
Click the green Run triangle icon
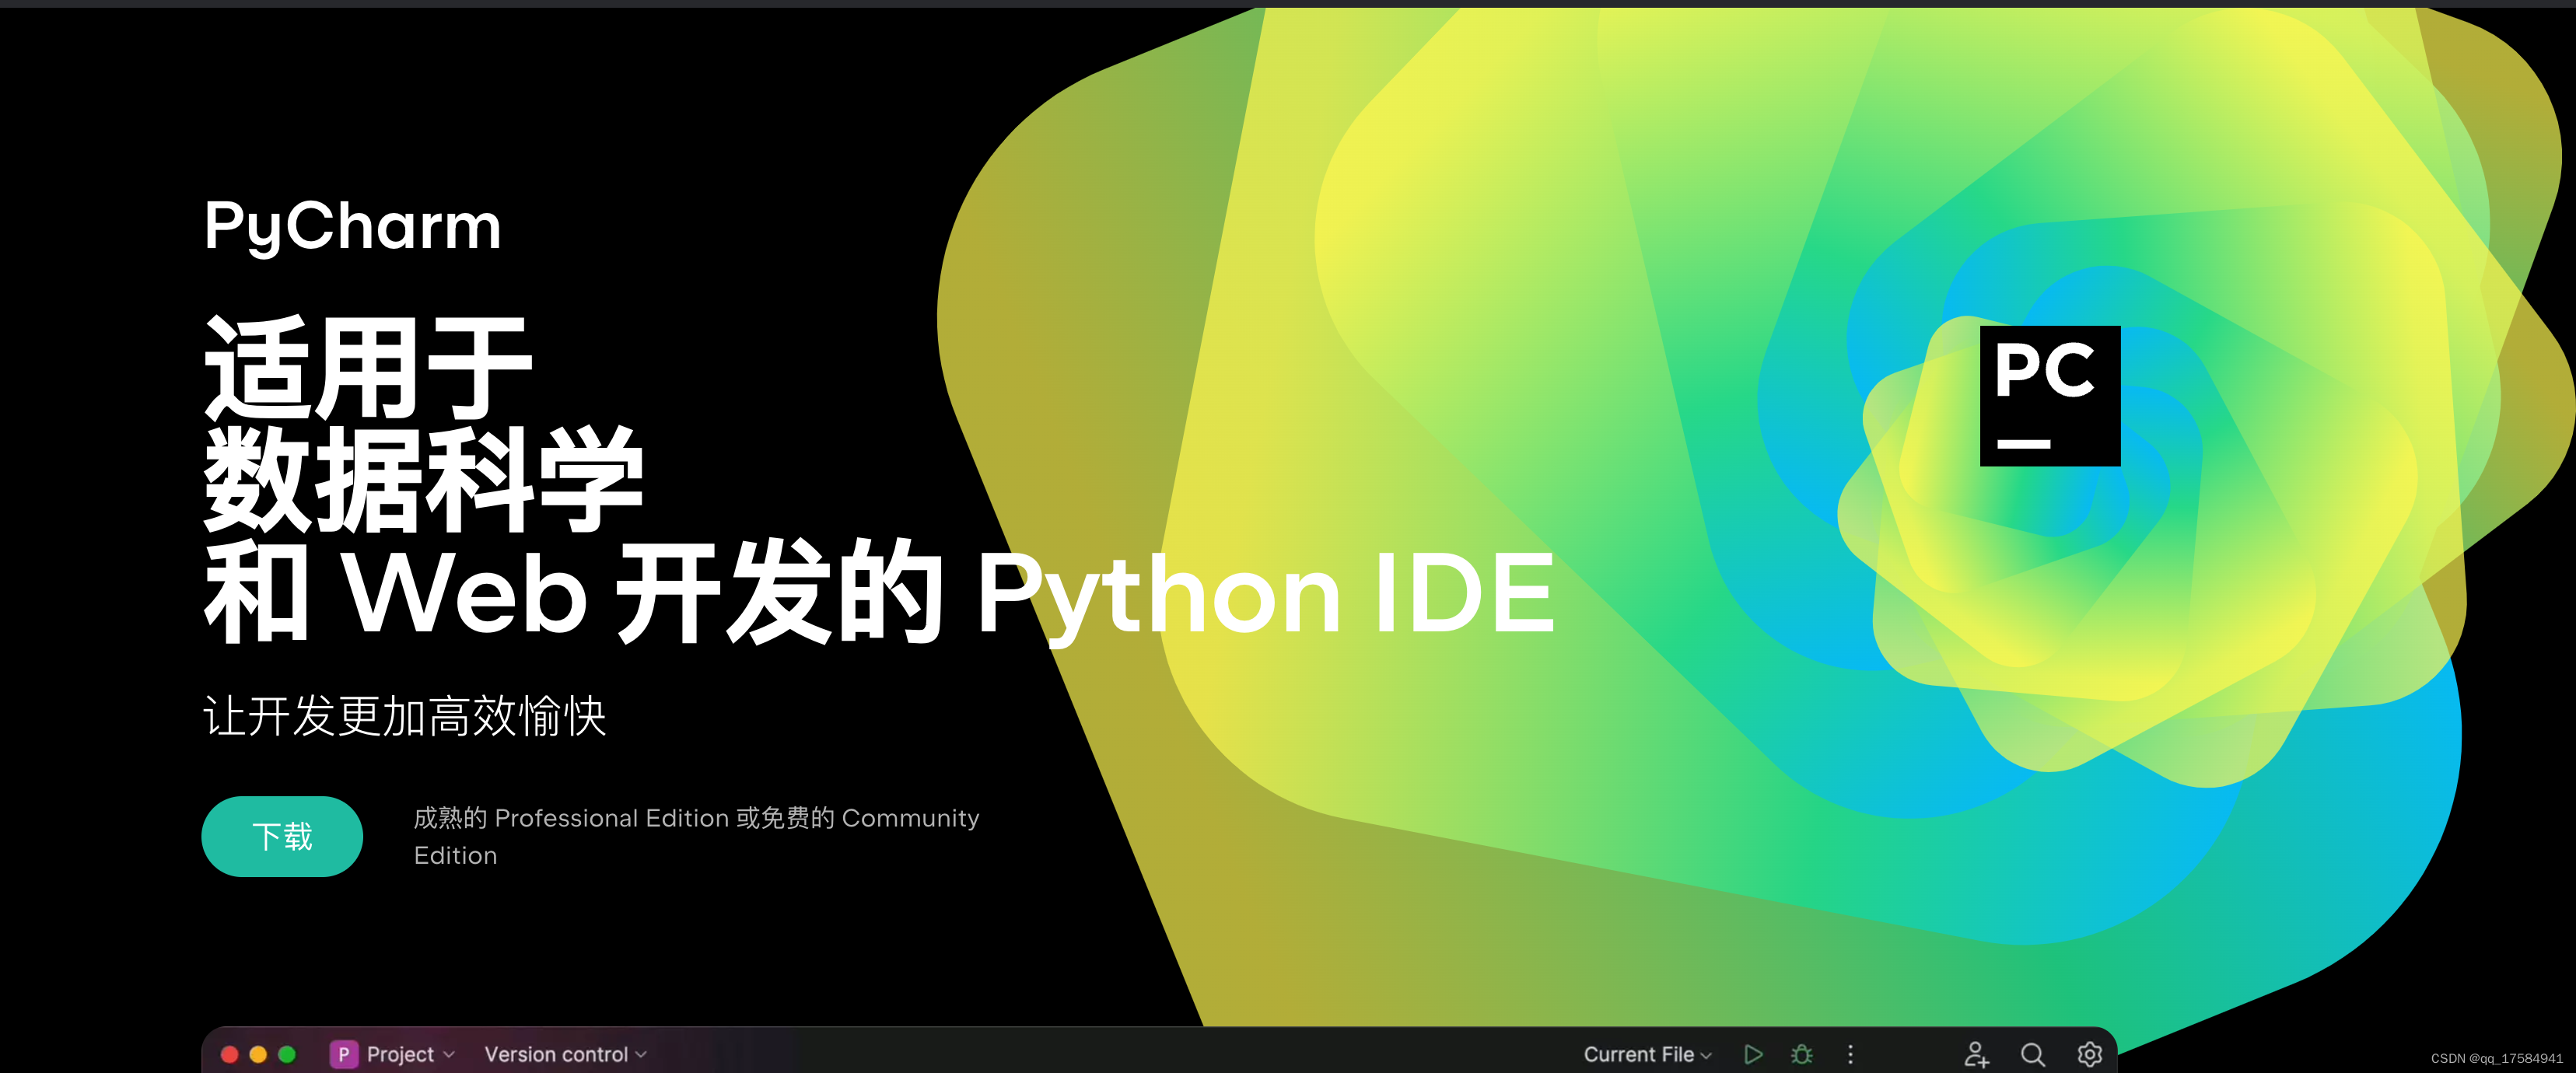tap(1753, 1054)
